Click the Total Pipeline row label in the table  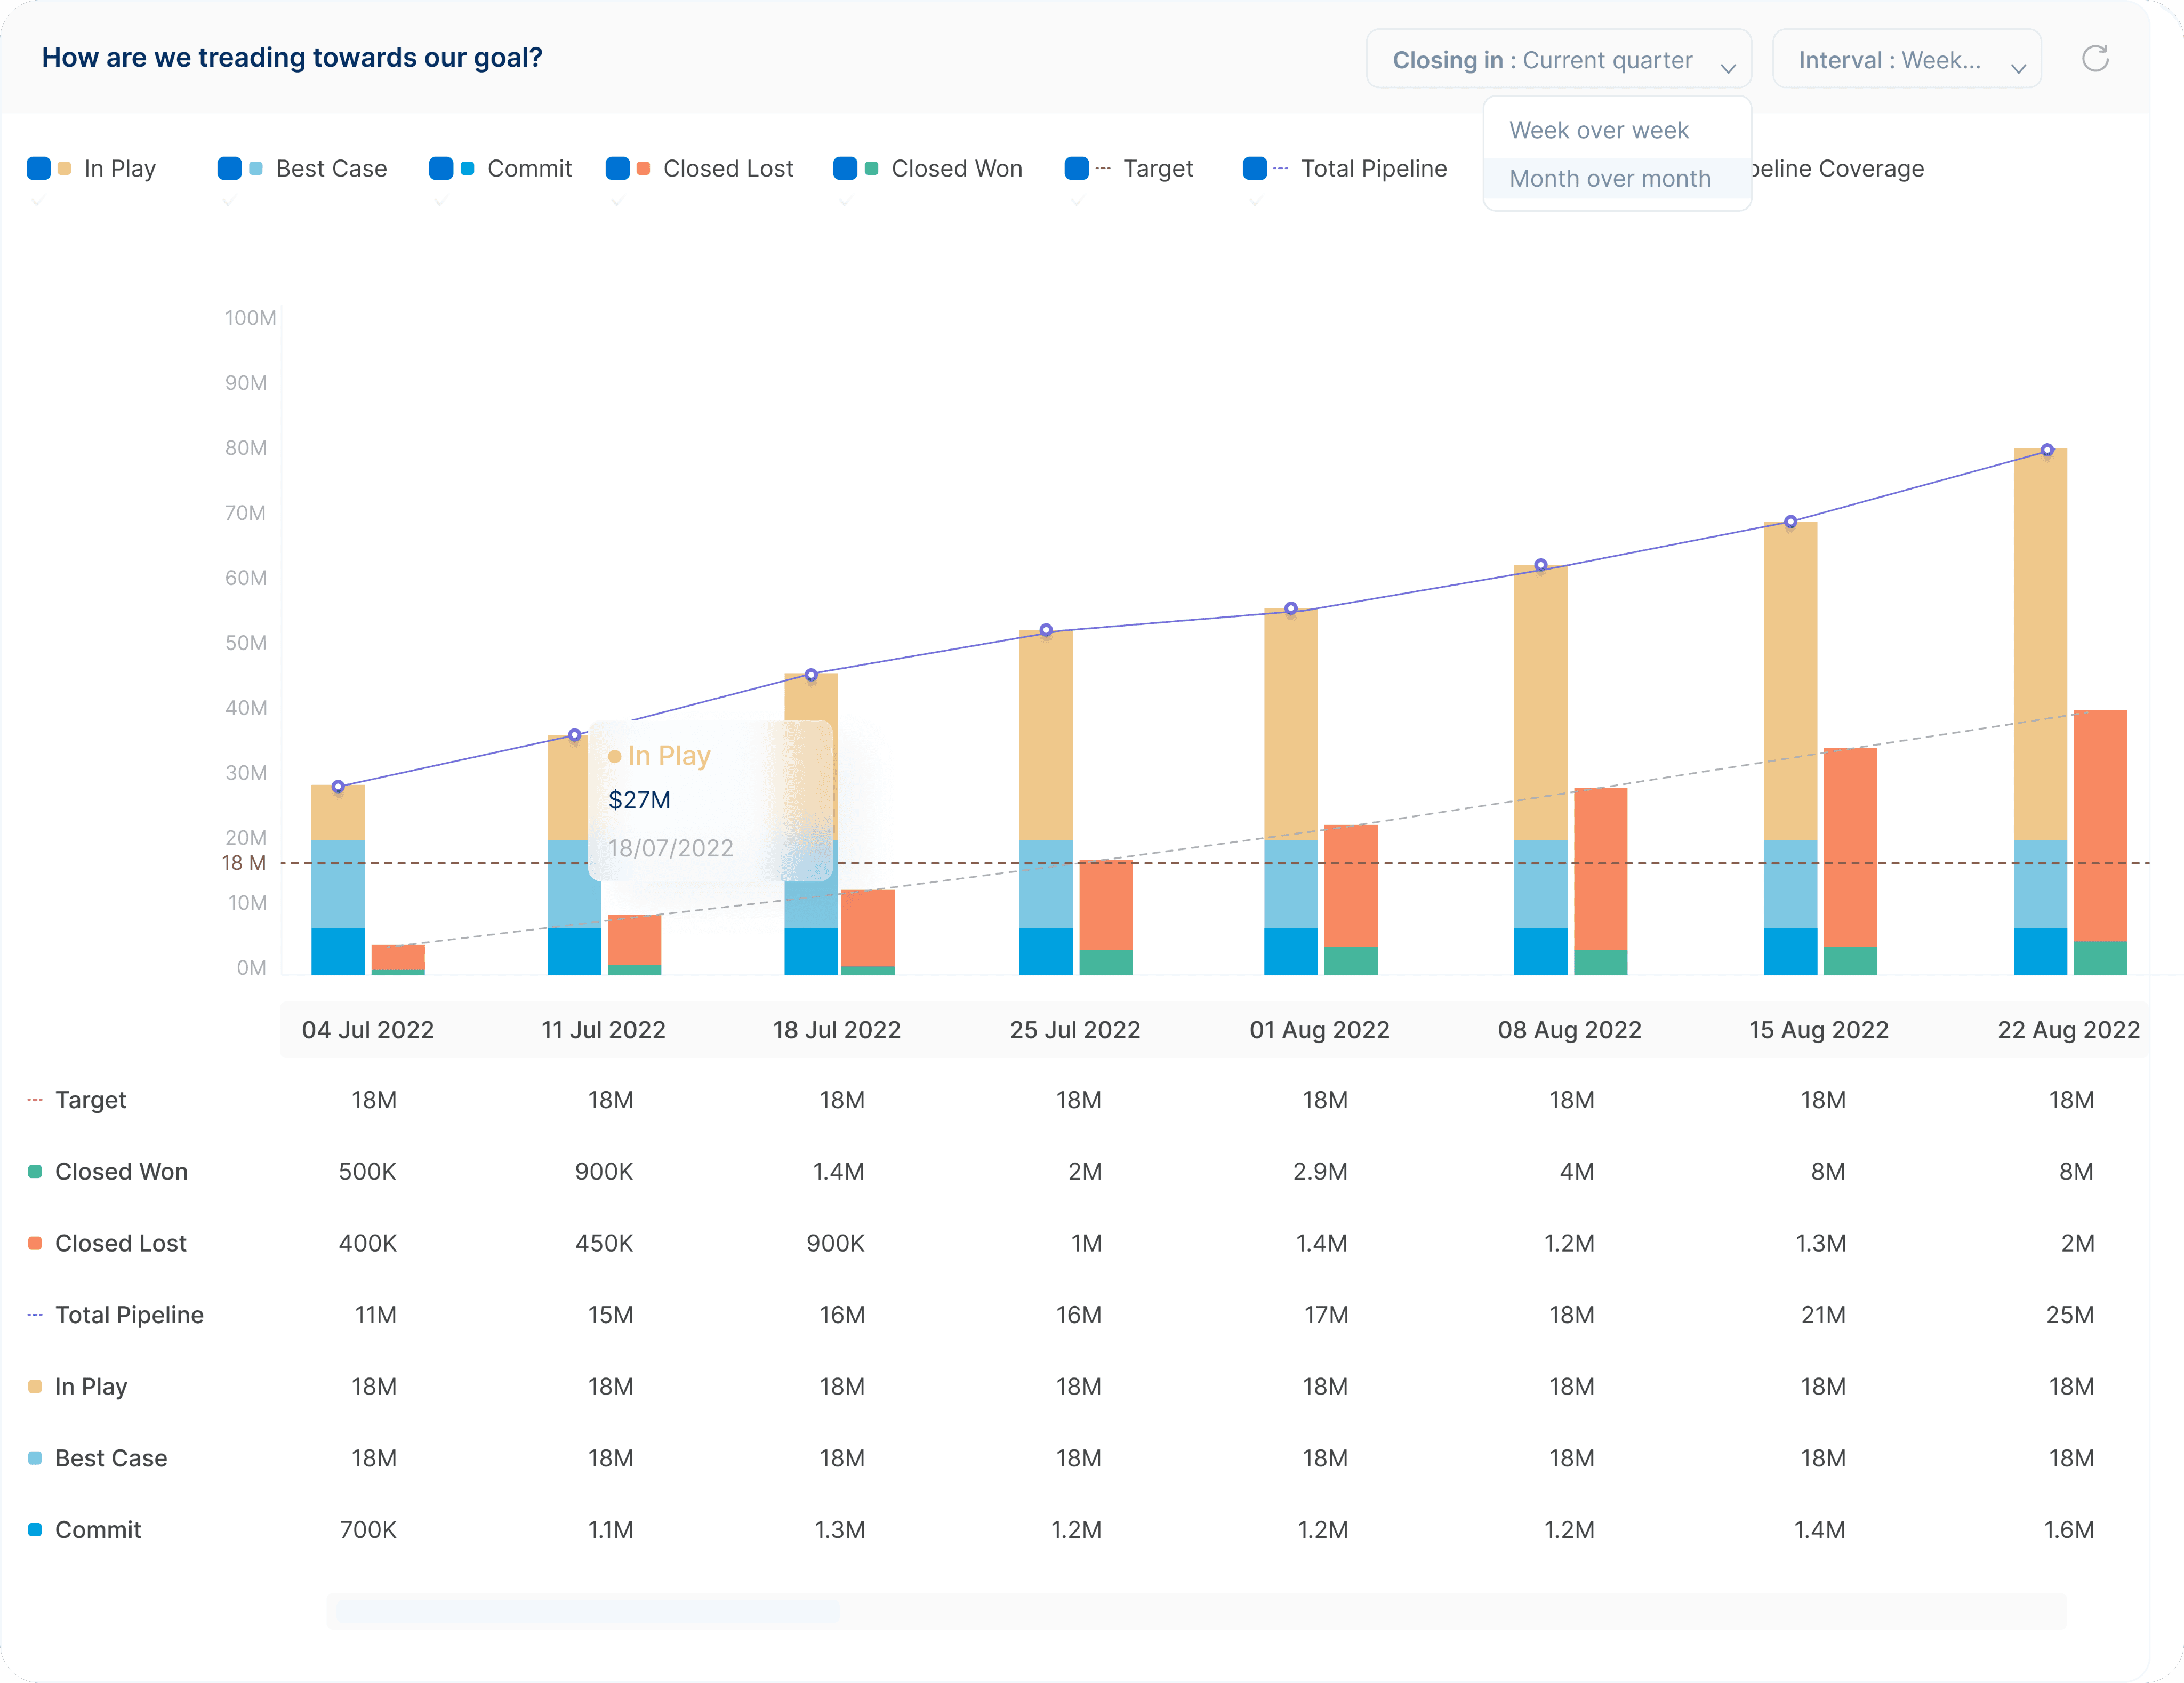pyautogui.click(x=129, y=1315)
